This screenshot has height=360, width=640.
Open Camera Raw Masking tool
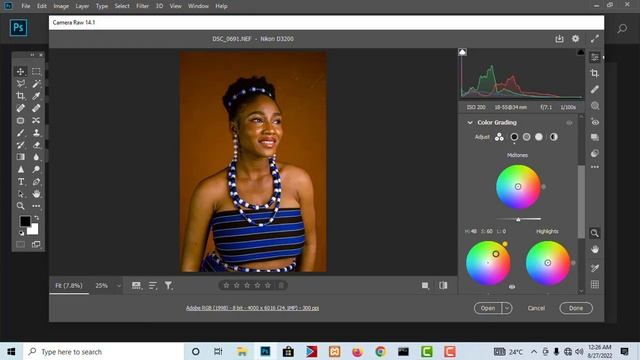595,106
